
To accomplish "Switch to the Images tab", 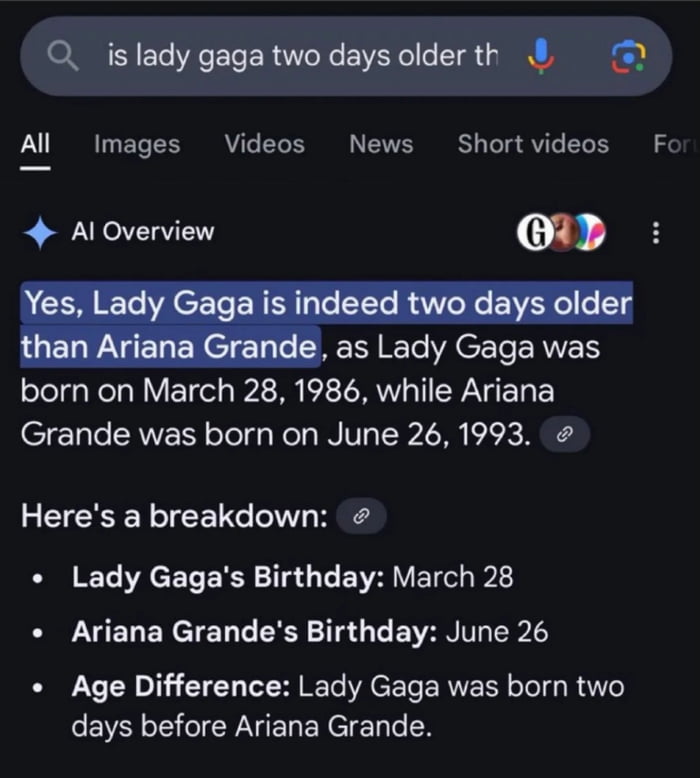I will point(137,144).
